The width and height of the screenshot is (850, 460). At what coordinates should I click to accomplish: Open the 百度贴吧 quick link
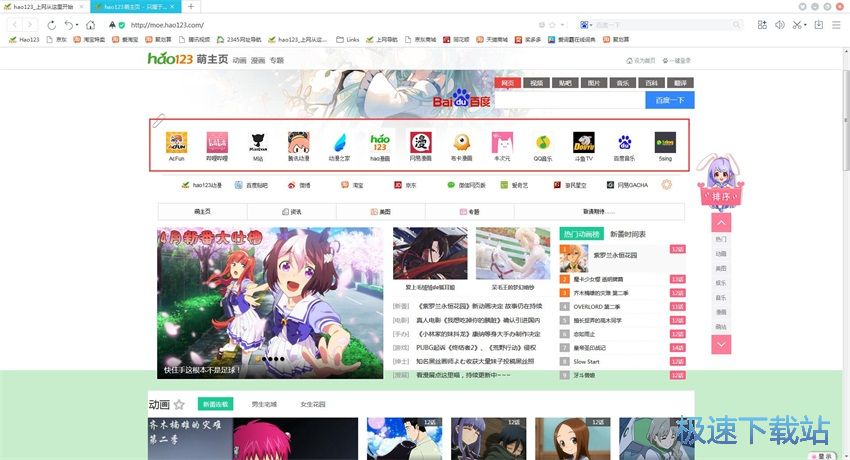point(251,185)
